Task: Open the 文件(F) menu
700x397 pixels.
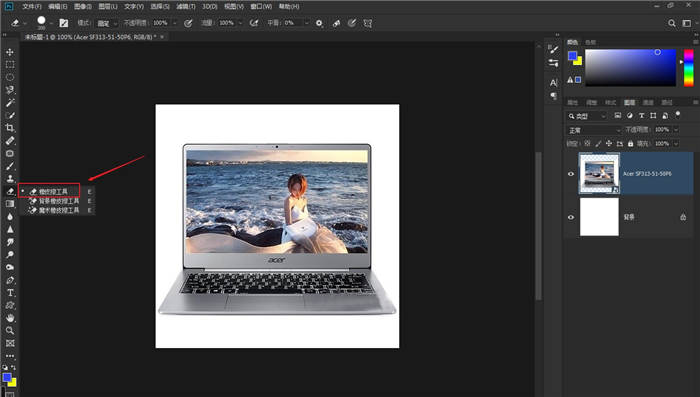Action: point(32,7)
